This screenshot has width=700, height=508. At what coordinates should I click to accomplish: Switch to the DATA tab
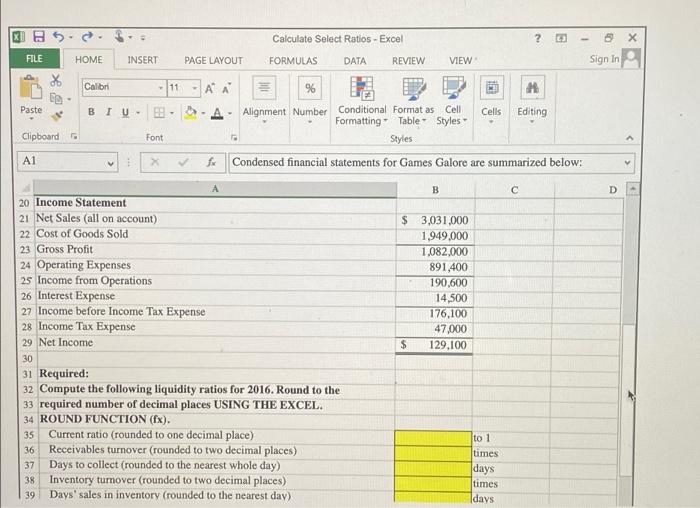point(355,61)
